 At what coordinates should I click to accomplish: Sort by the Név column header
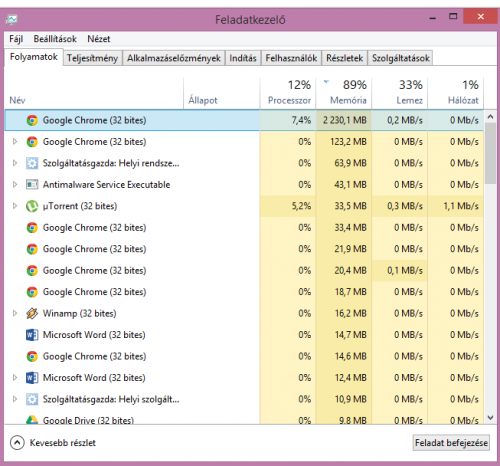94,93
